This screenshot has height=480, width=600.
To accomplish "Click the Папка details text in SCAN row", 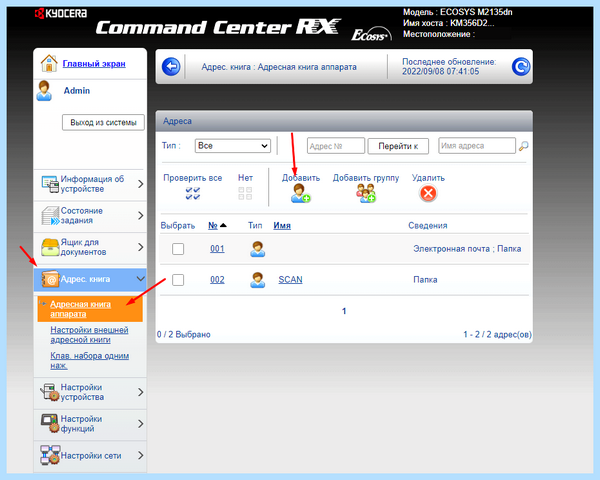I will point(425,280).
